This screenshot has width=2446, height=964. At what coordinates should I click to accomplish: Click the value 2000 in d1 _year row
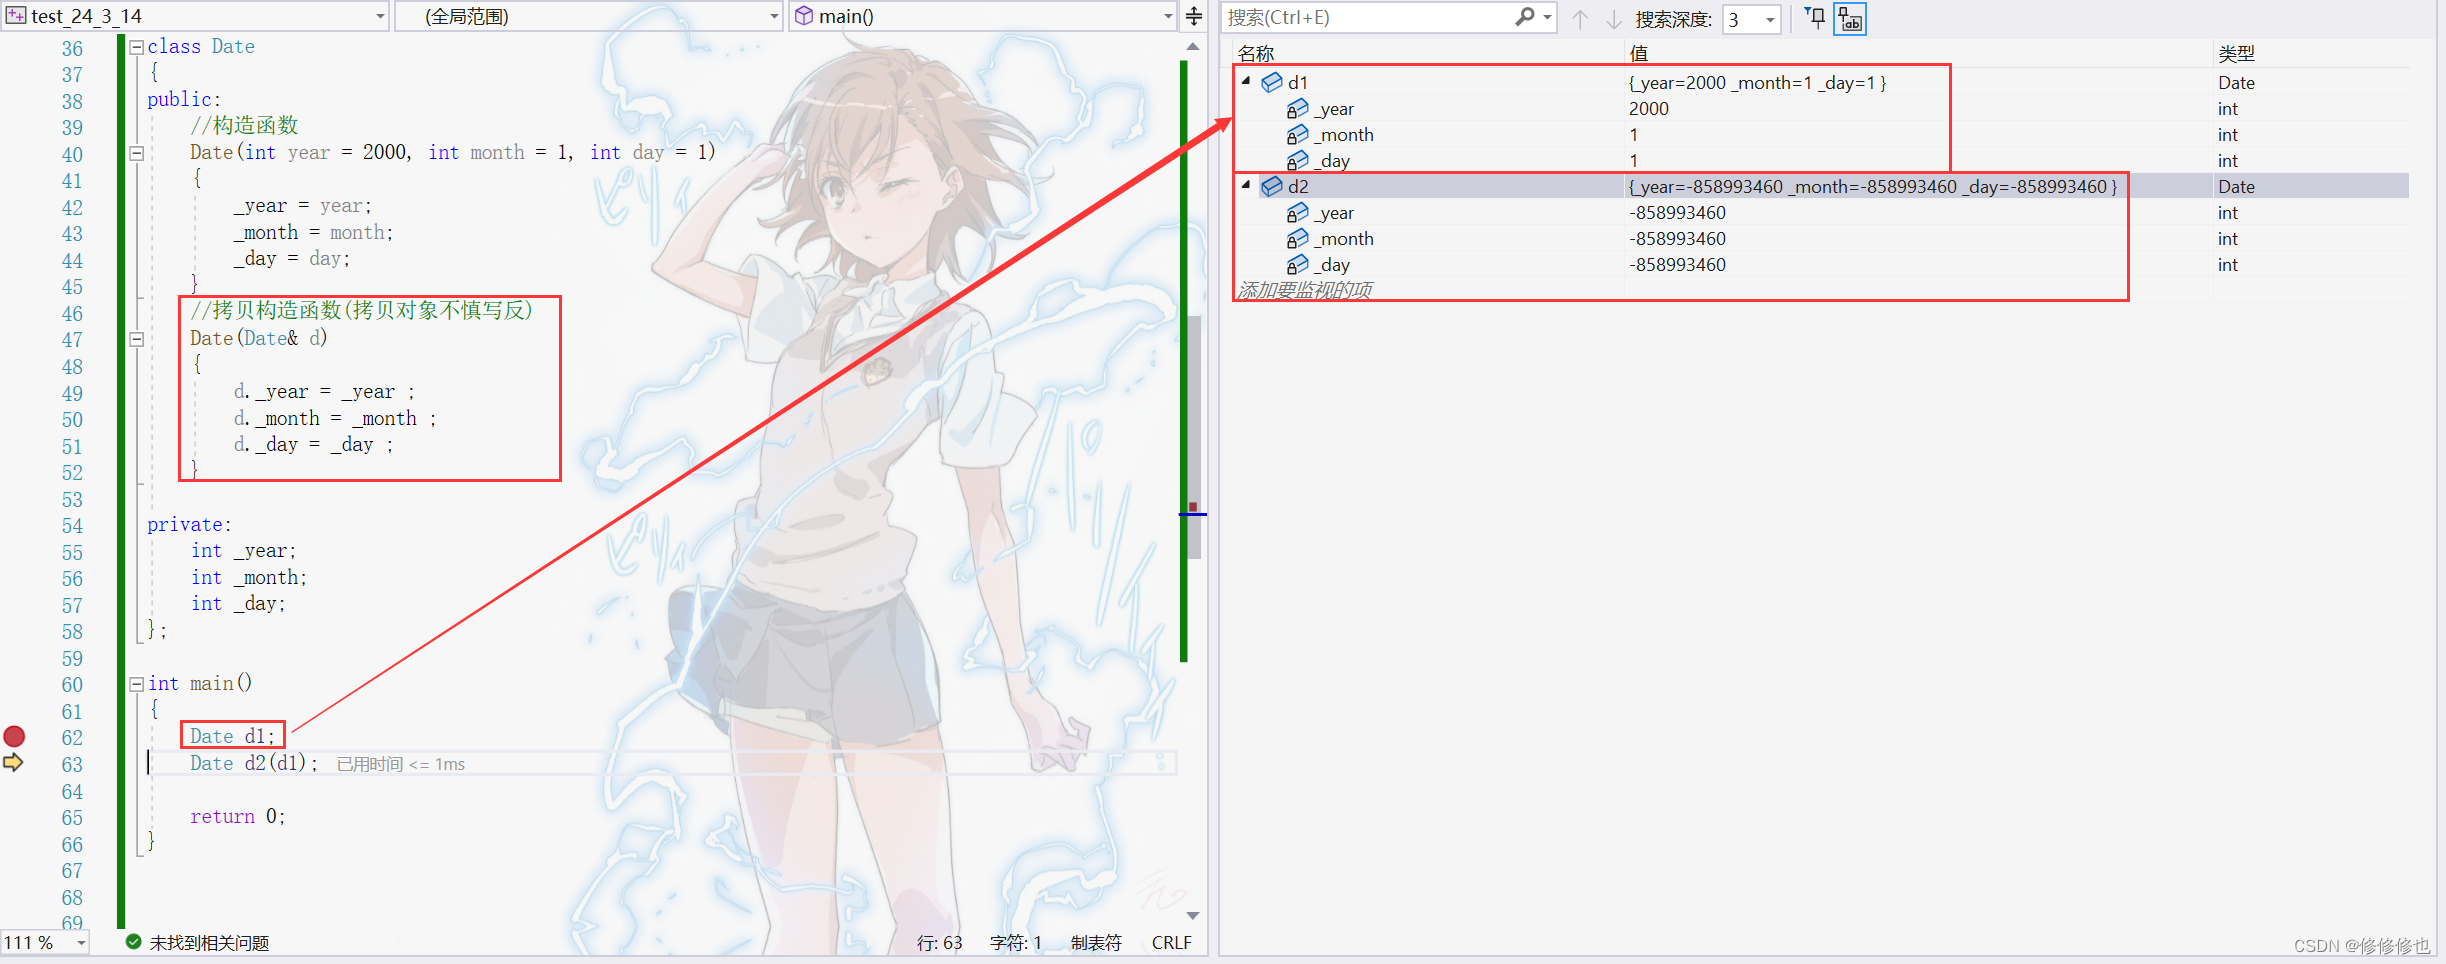(1649, 109)
